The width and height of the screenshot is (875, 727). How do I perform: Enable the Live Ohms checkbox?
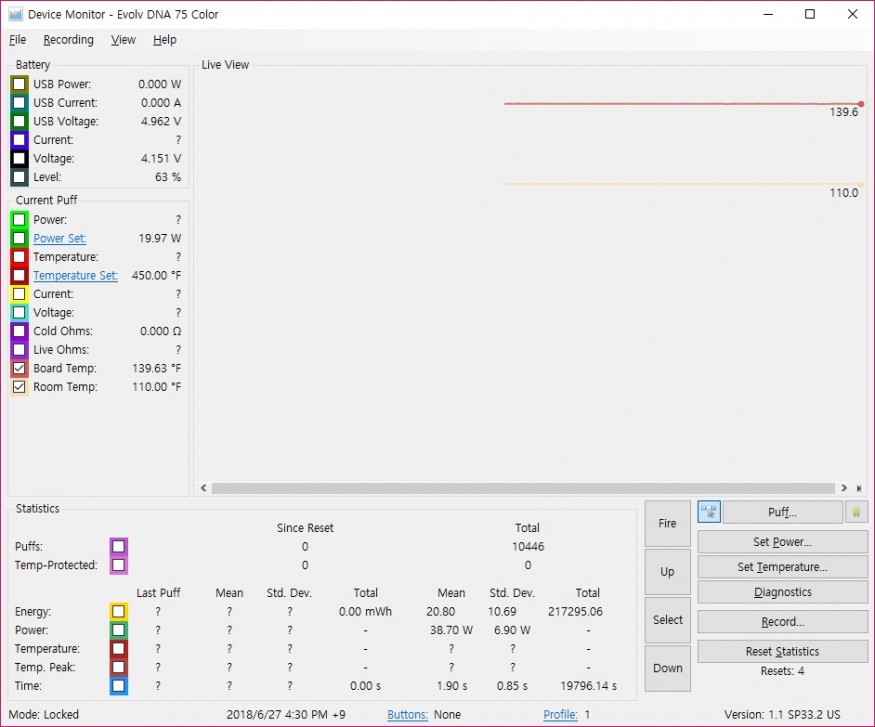tap(19, 350)
